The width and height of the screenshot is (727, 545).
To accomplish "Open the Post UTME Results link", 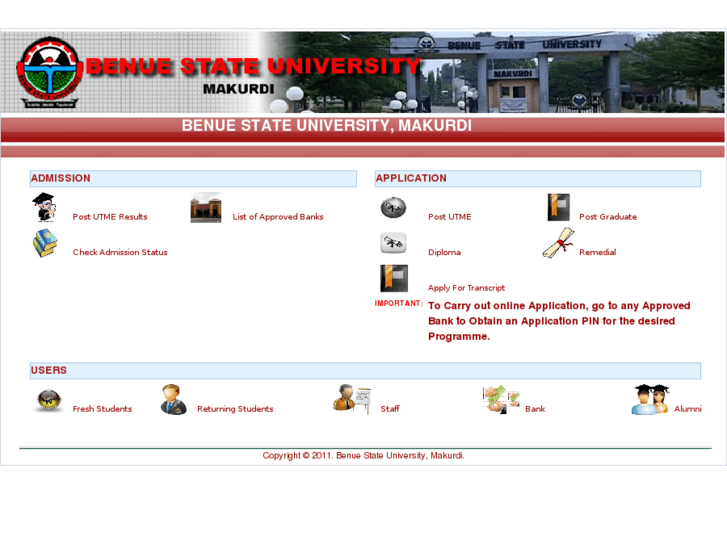I will click(x=110, y=217).
